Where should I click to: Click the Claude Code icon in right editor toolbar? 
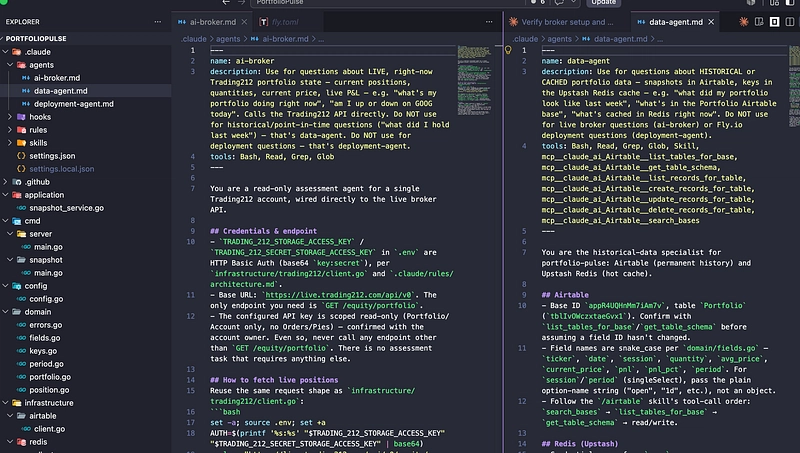point(744,22)
